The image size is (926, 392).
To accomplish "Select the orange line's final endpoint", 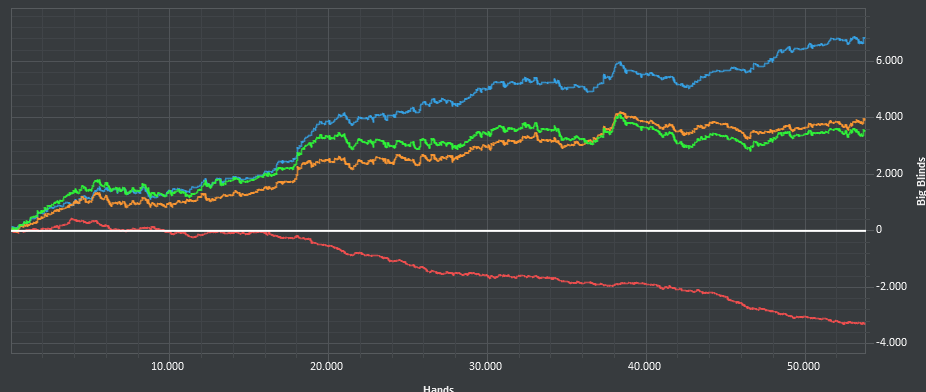I will [x=865, y=120].
